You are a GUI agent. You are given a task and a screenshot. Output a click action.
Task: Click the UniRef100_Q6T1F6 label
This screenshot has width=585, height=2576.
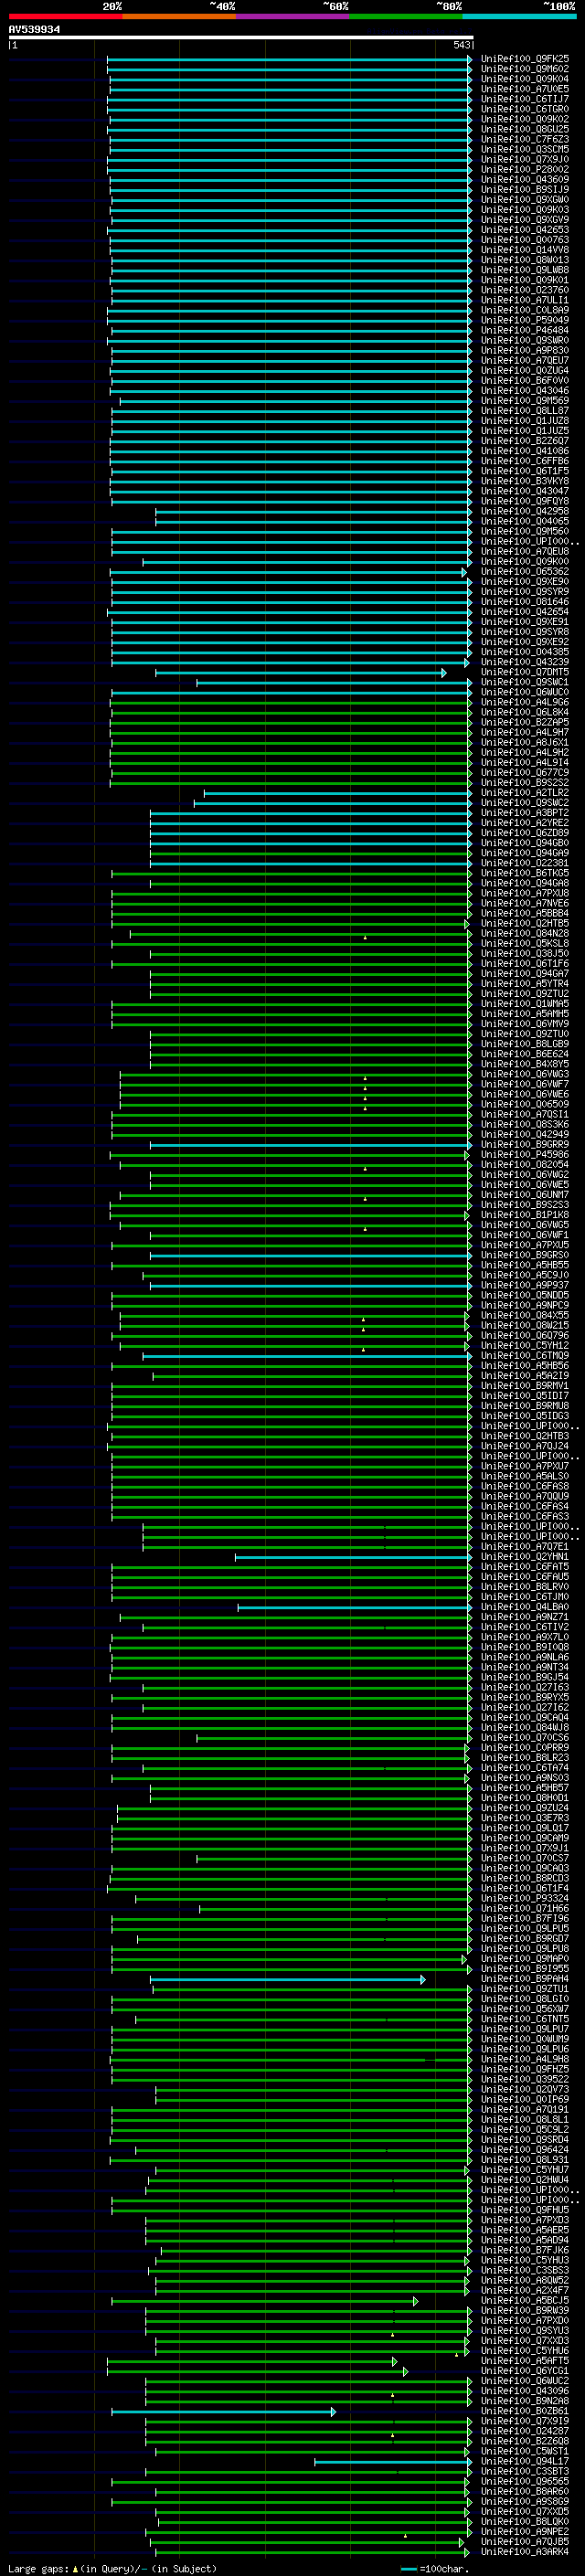[525, 964]
